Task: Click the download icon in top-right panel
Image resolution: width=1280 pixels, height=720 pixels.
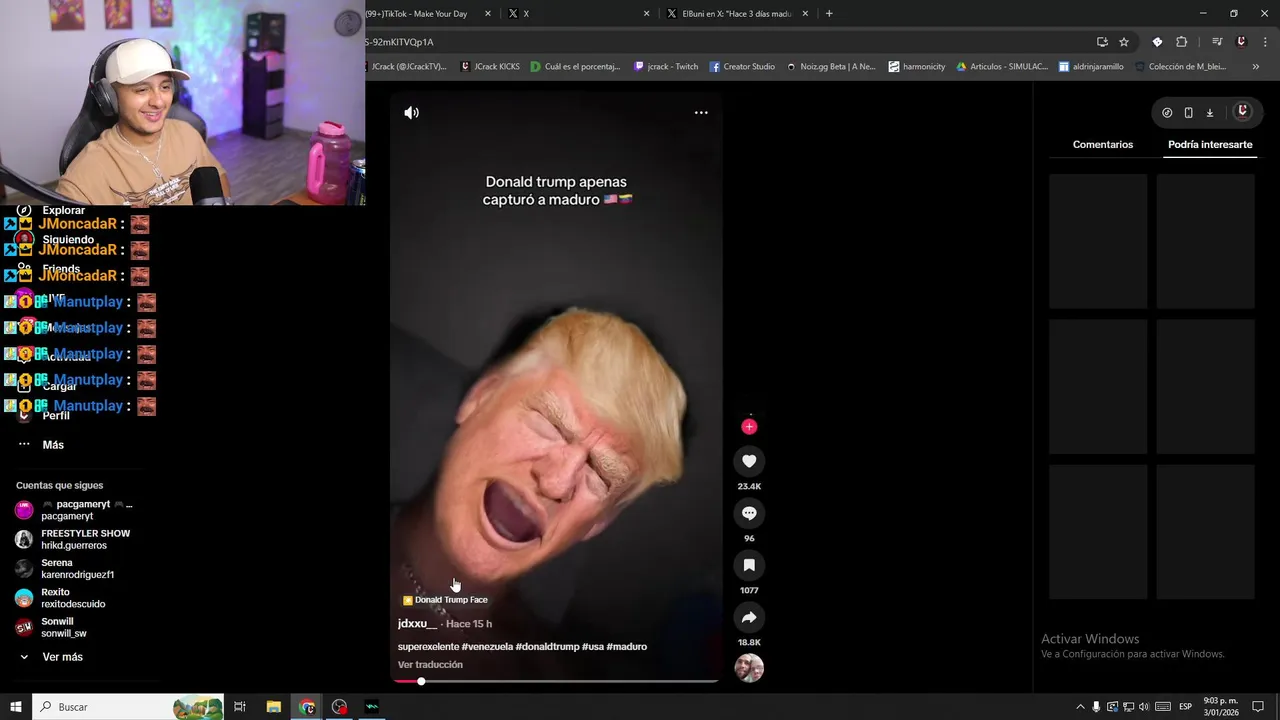Action: tap(1209, 113)
